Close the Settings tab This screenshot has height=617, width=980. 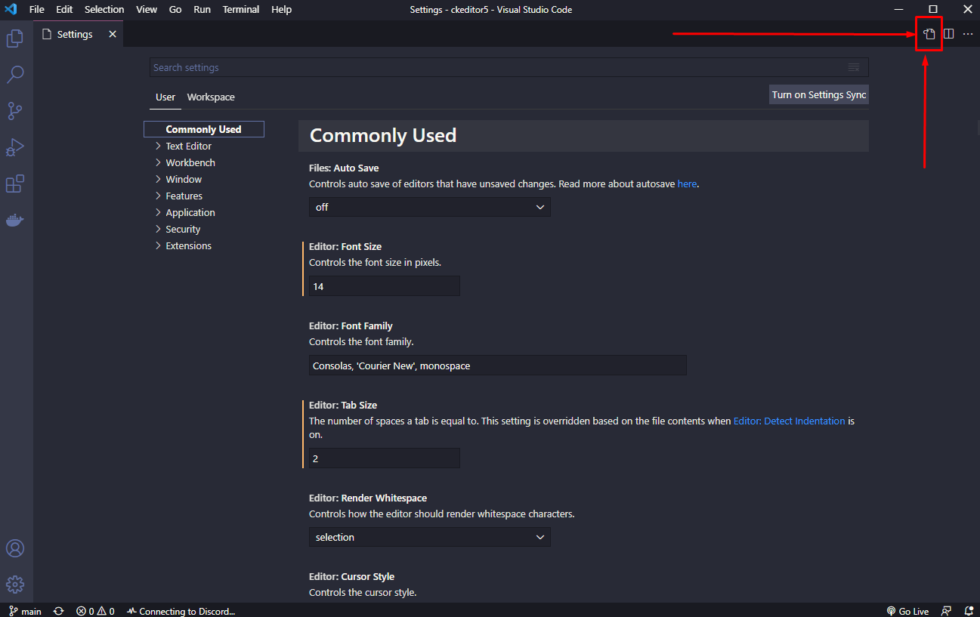pos(112,34)
